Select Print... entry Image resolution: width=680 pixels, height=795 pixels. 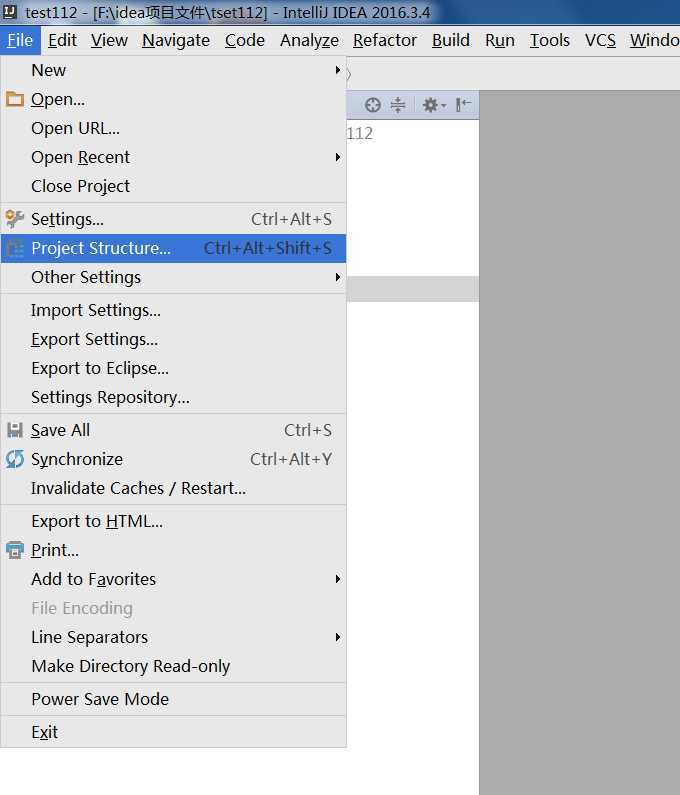coord(173,550)
